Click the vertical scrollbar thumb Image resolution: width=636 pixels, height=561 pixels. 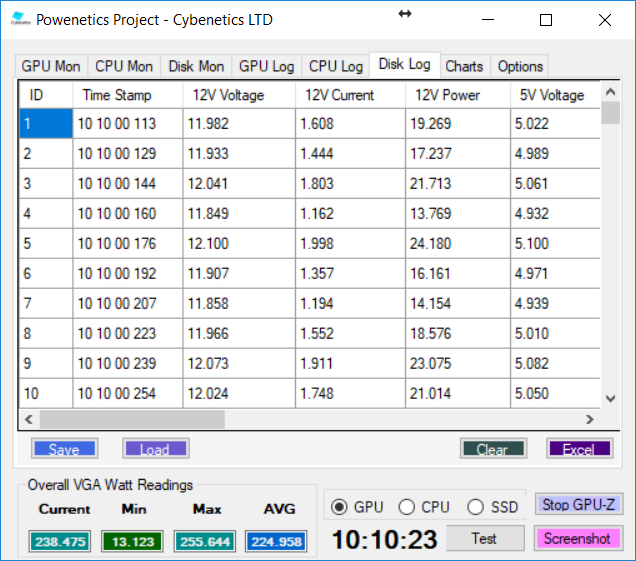click(x=610, y=113)
